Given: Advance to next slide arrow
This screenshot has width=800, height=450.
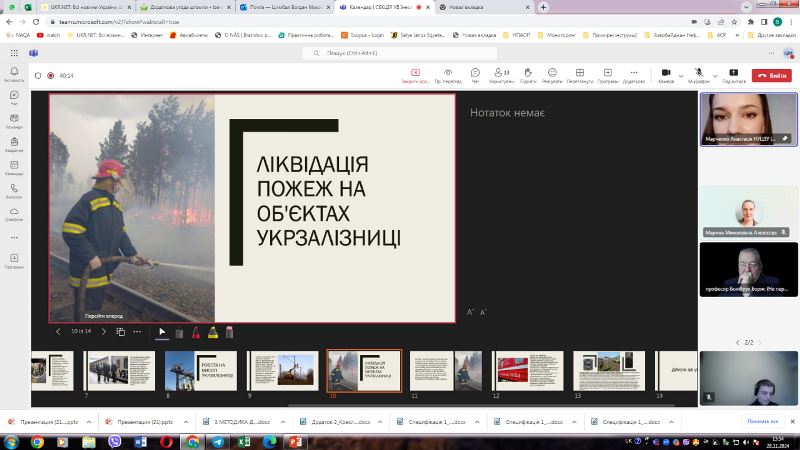Looking at the screenshot, I should pyautogui.click(x=104, y=332).
